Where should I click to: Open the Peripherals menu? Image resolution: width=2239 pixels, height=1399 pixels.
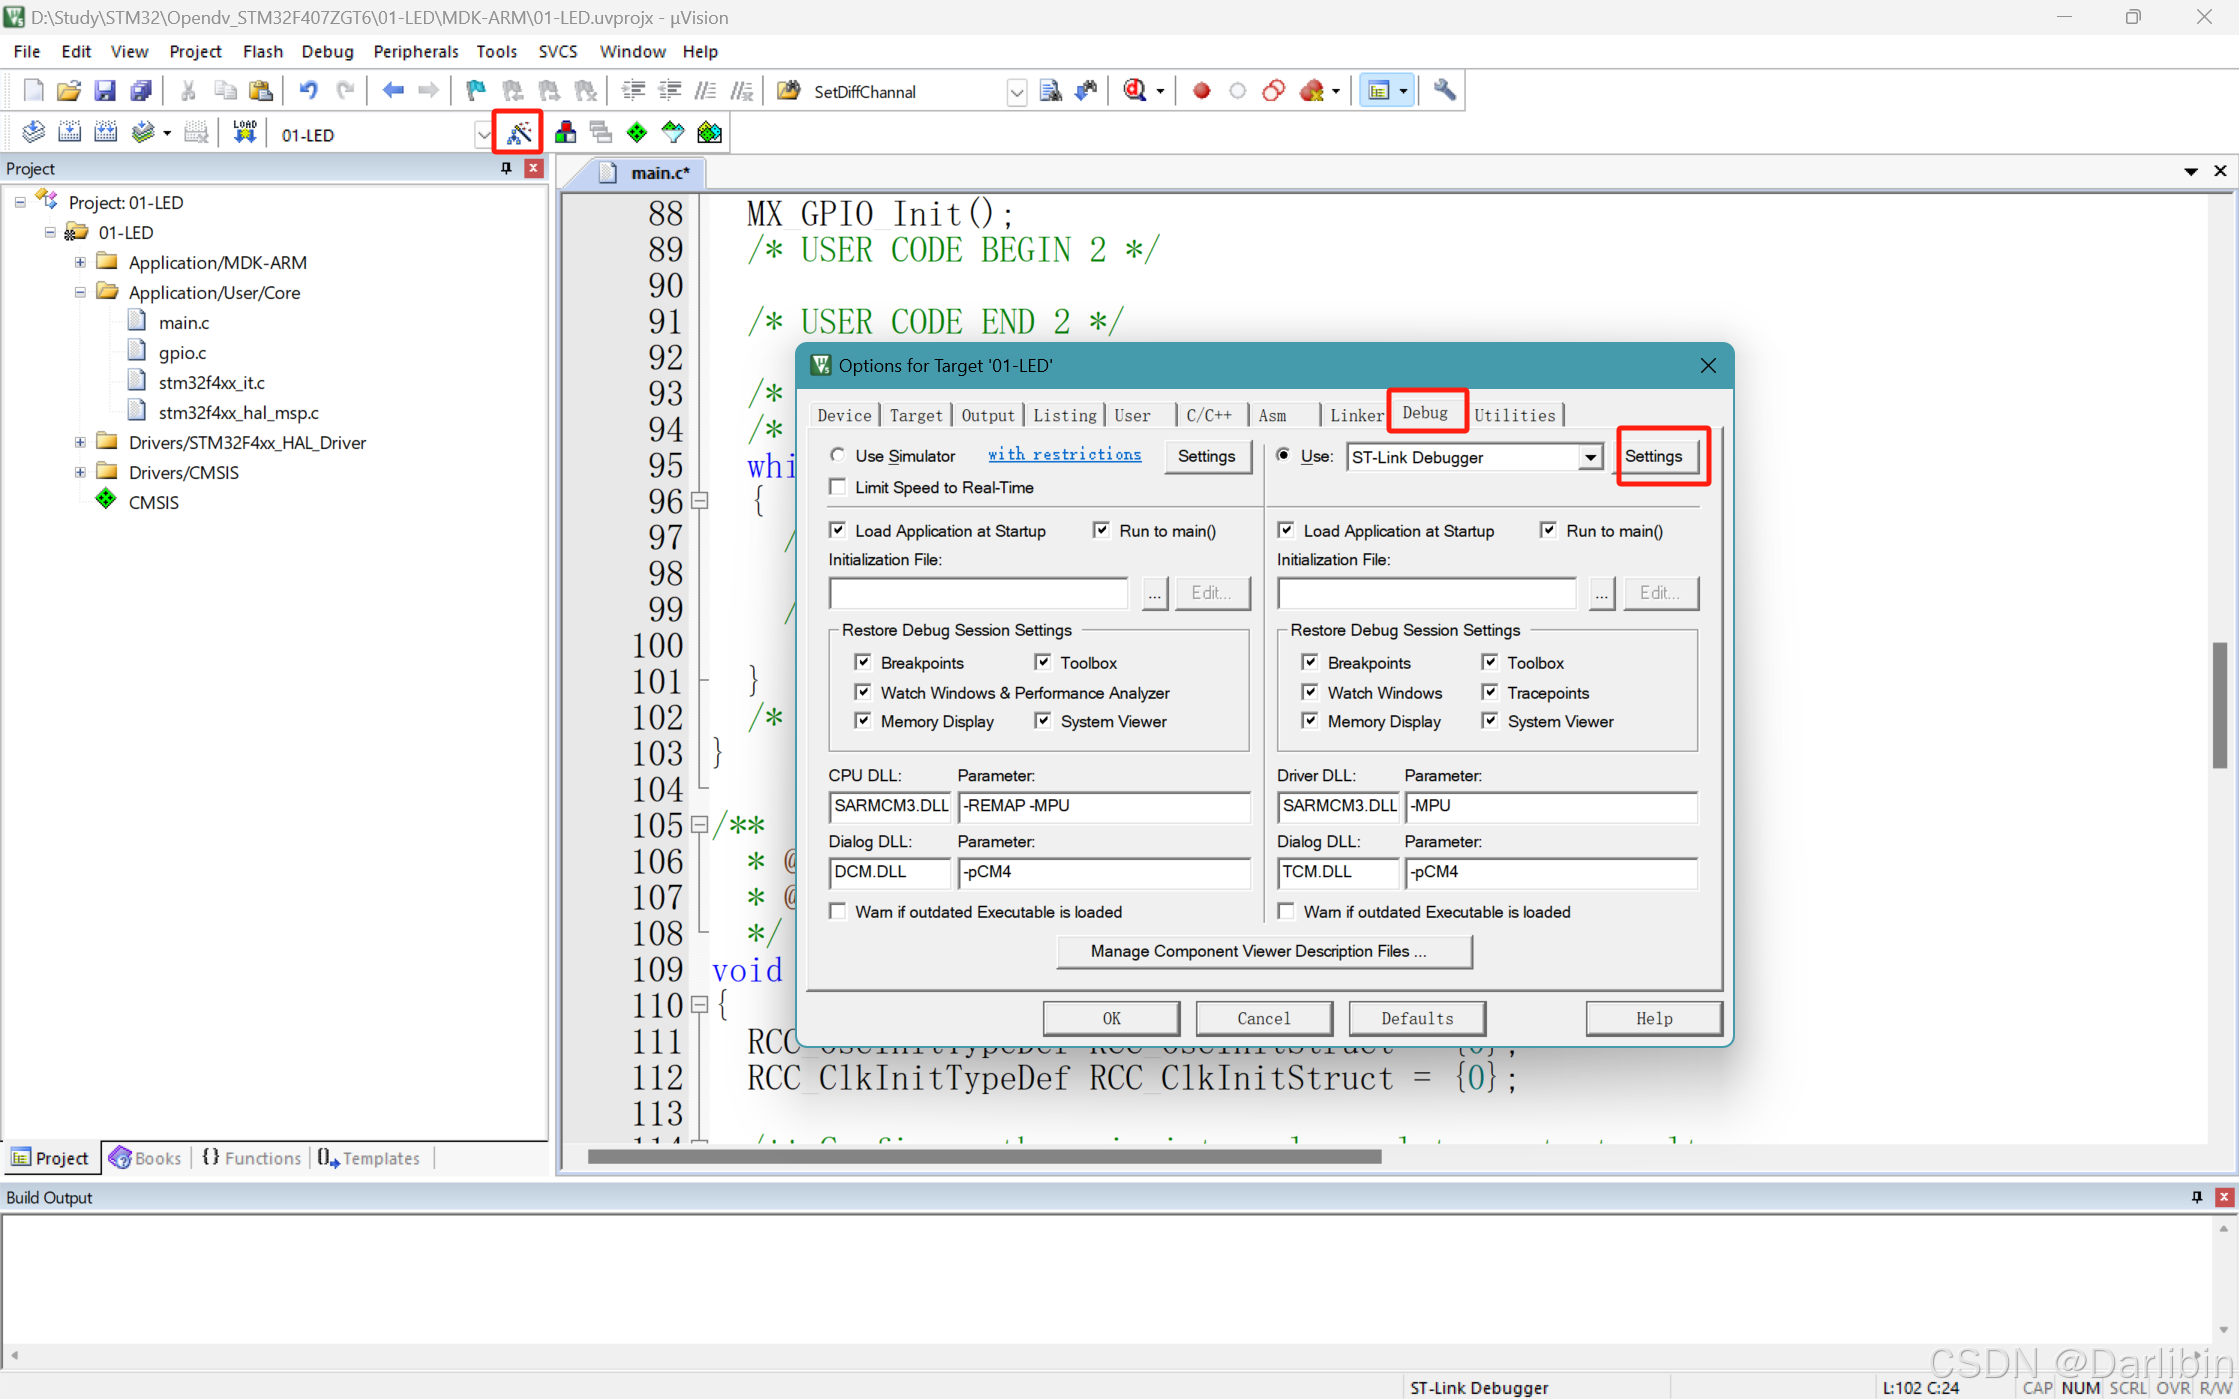point(415,51)
